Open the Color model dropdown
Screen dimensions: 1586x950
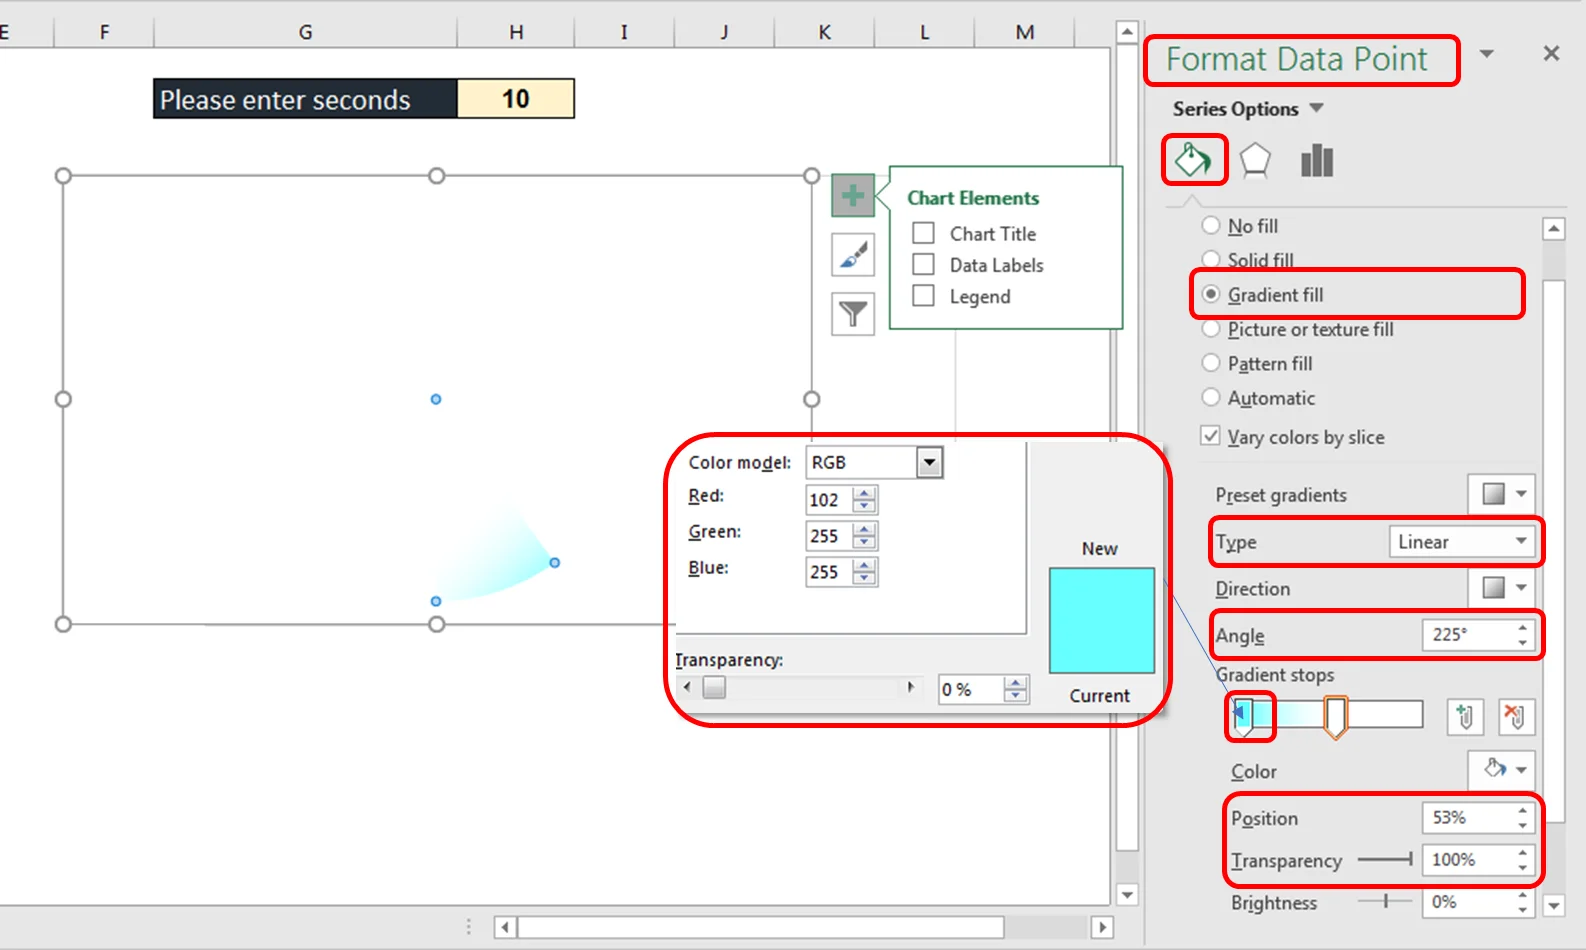coord(929,463)
